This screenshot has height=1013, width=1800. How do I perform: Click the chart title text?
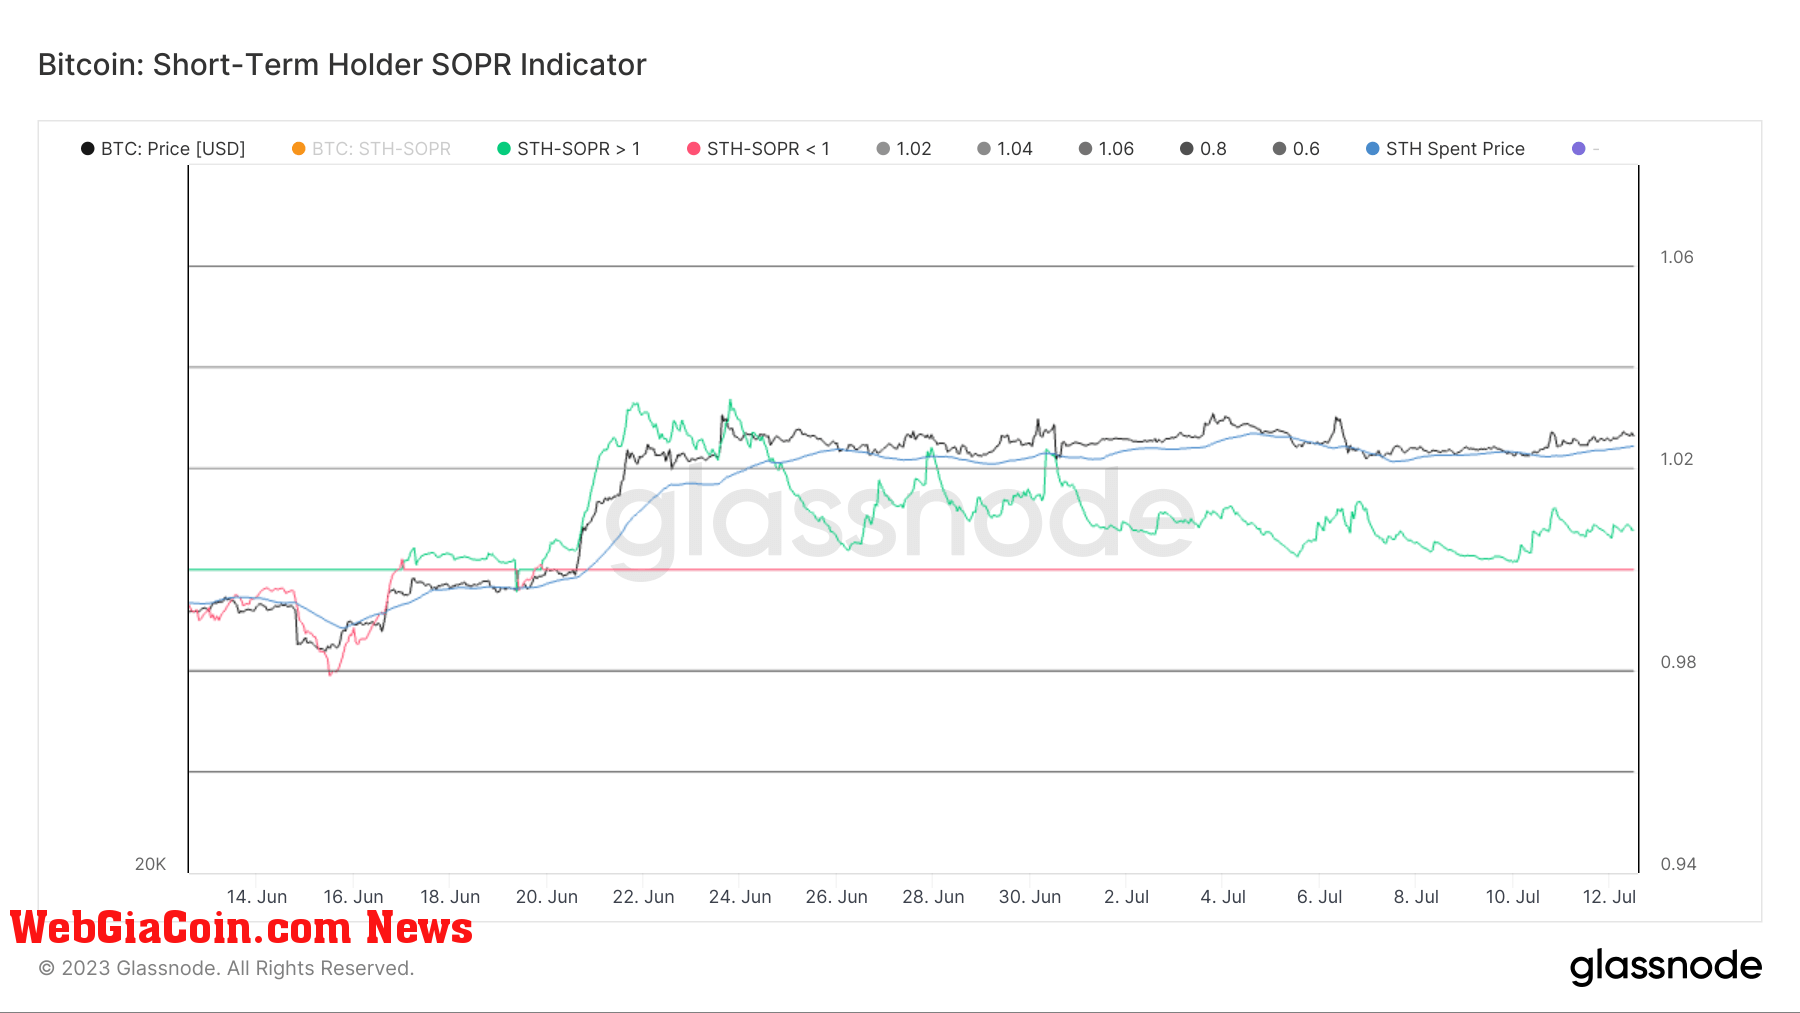click(342, 65)
